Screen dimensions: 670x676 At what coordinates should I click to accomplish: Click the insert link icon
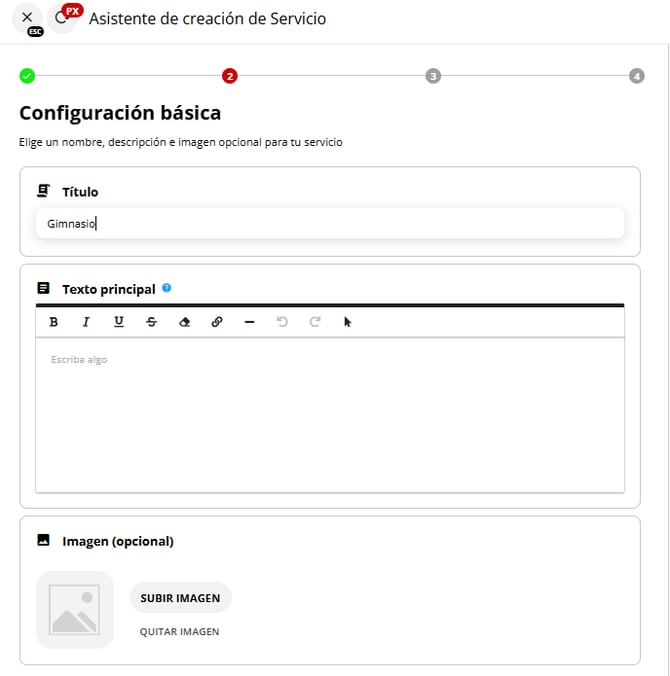click(x=217, y=322)
